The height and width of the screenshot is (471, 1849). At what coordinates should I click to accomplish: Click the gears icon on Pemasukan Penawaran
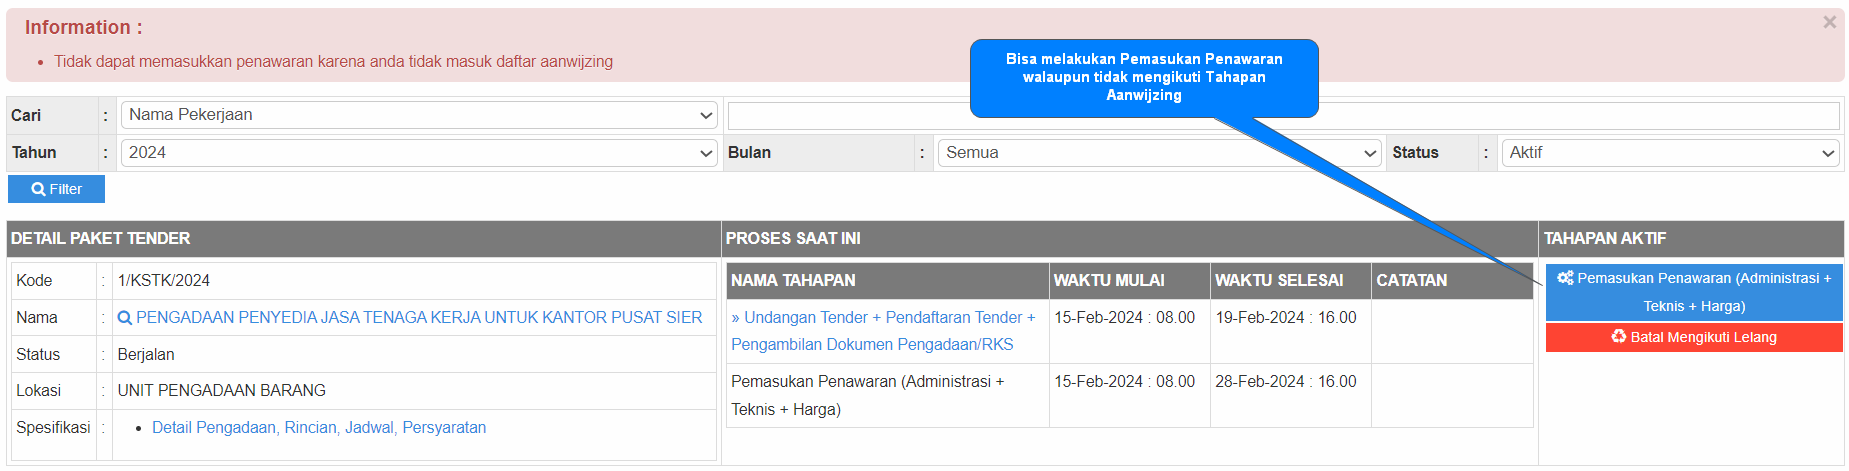pyautogui.click(x=1565, y=278)
